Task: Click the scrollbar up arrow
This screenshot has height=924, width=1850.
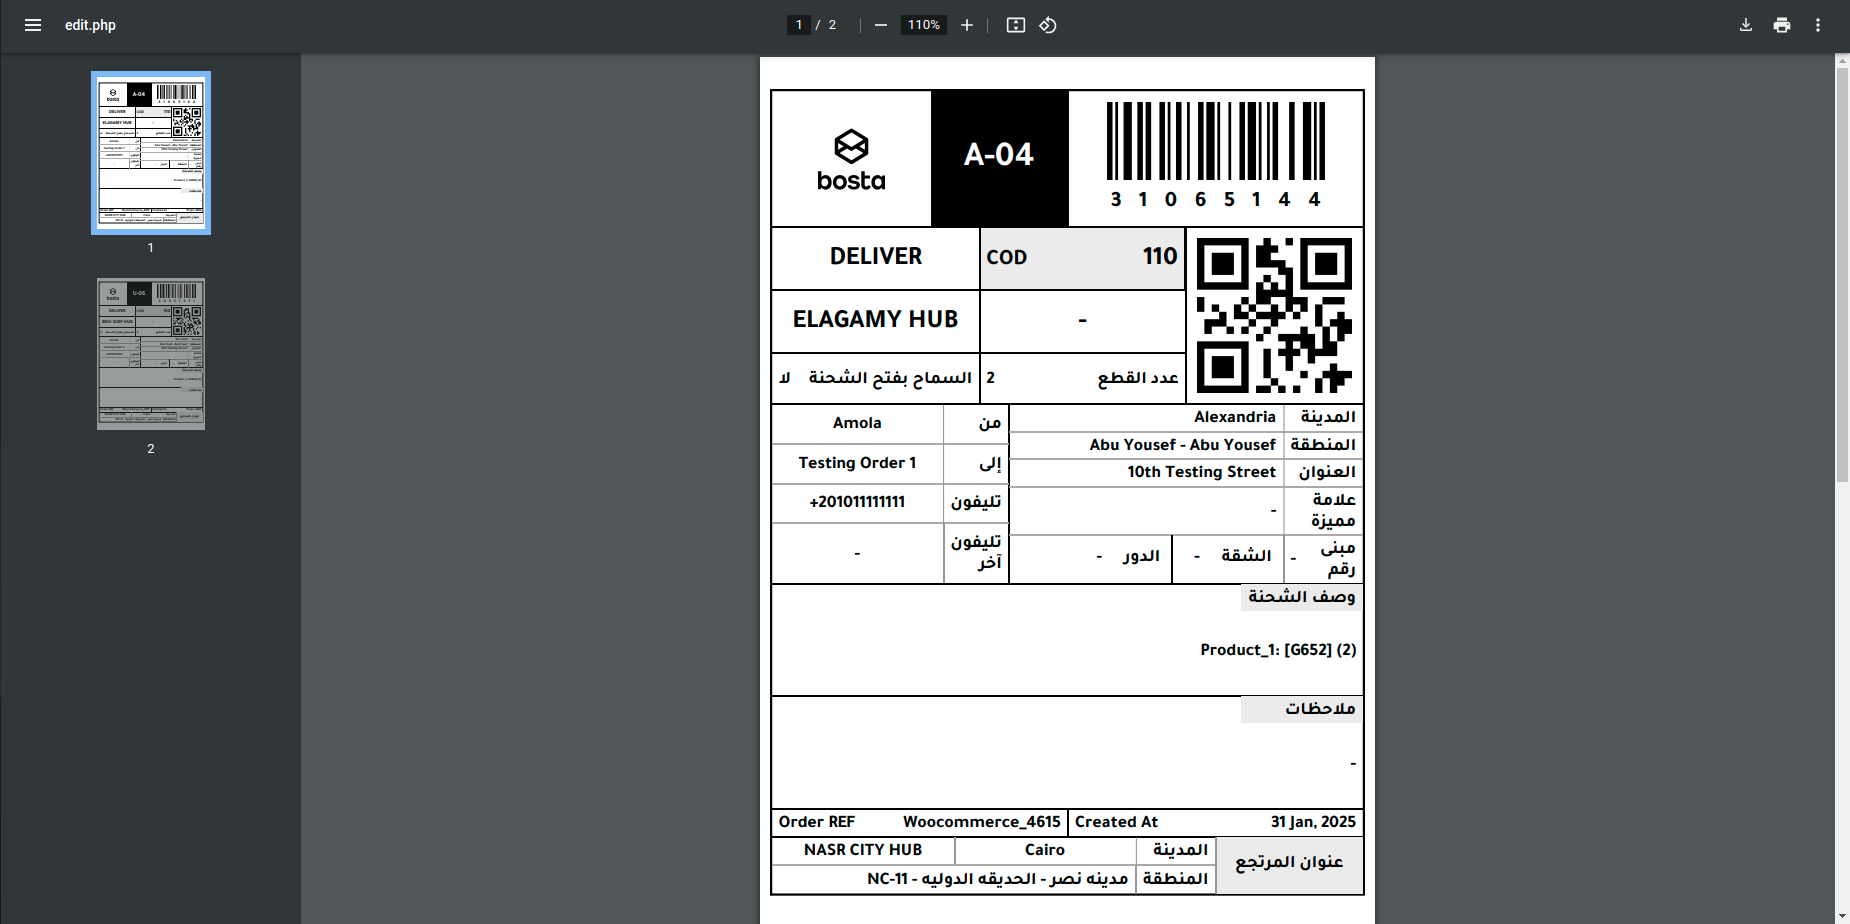Action: coord(1842,61)
